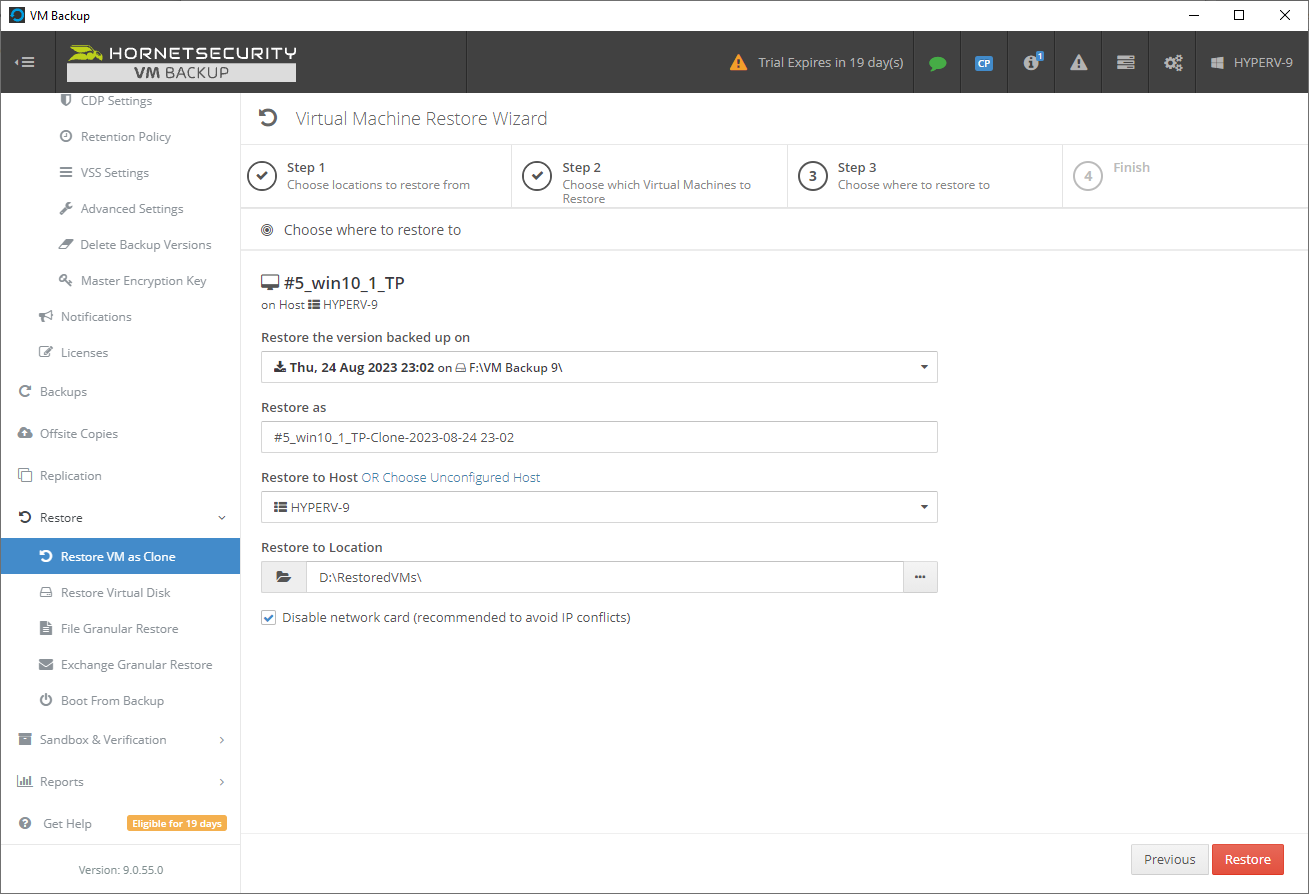Click the Hornetsecurity VM Backup logo

point(181,62)
